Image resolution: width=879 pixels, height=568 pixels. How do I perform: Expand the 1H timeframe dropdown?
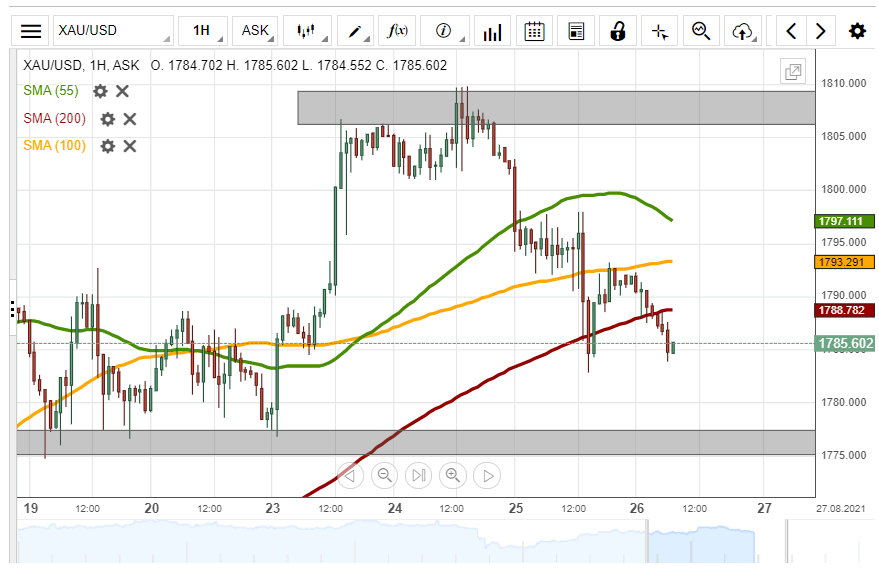[203, 31]
